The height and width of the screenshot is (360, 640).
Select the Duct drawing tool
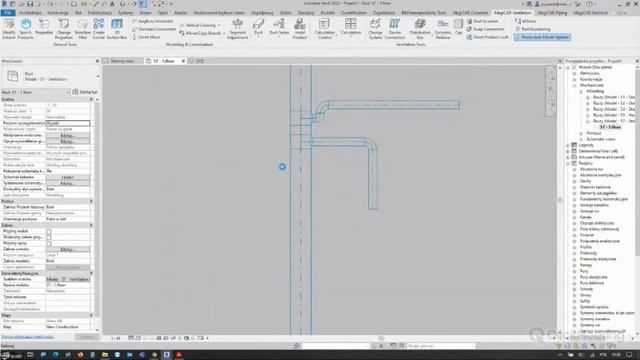(258, 28)
